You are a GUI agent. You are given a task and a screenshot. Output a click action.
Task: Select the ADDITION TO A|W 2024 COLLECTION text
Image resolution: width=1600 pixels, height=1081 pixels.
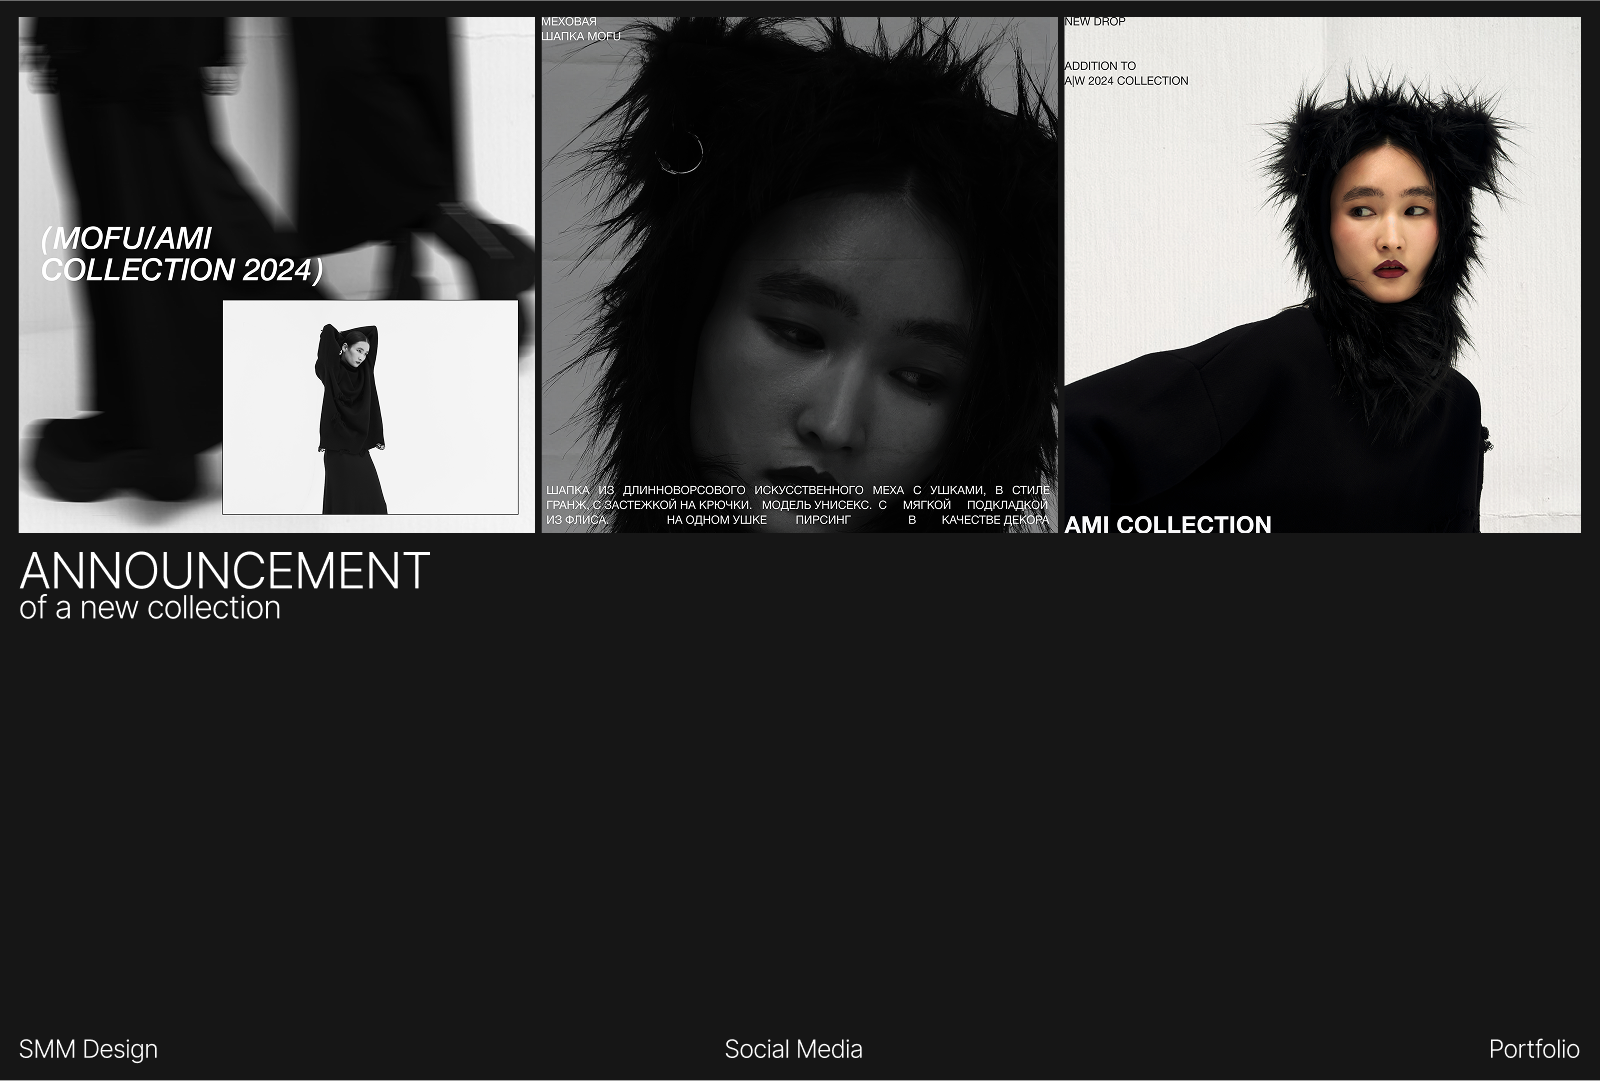point(1126,73)
